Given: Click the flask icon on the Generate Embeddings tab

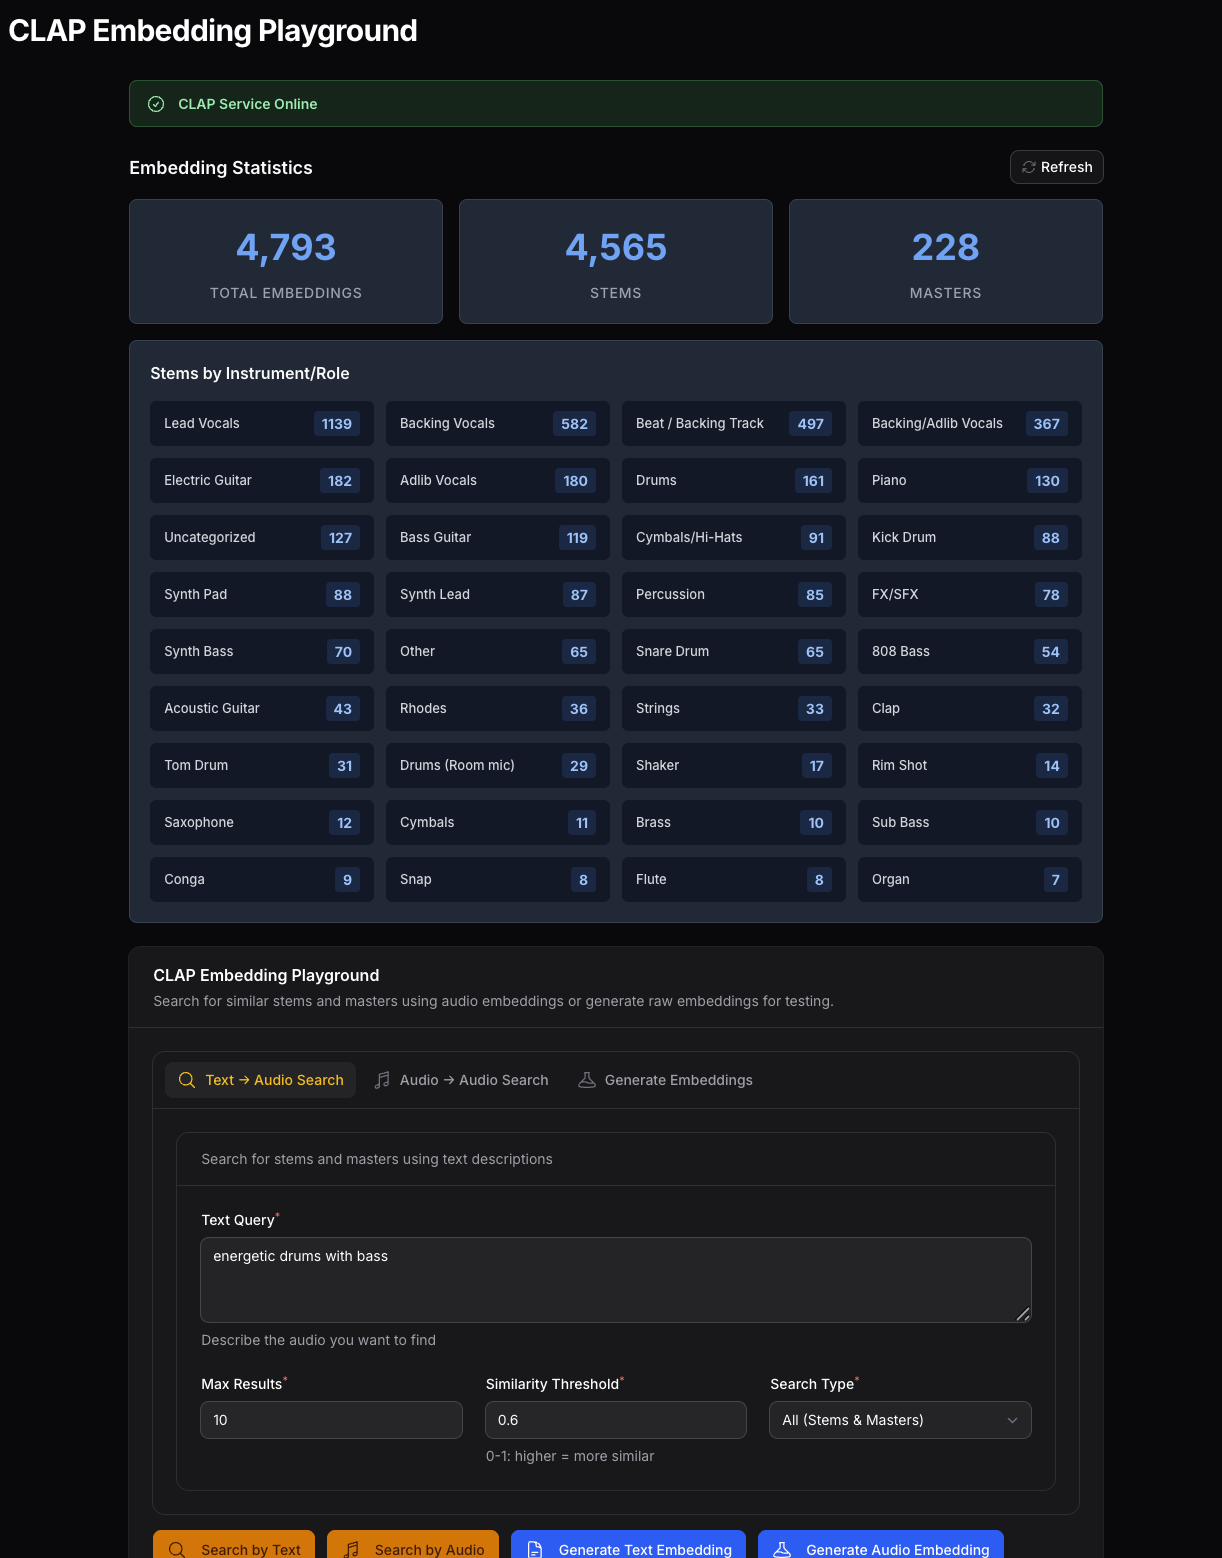Looking at the screenshot, I should click(x=586, y=1080).
